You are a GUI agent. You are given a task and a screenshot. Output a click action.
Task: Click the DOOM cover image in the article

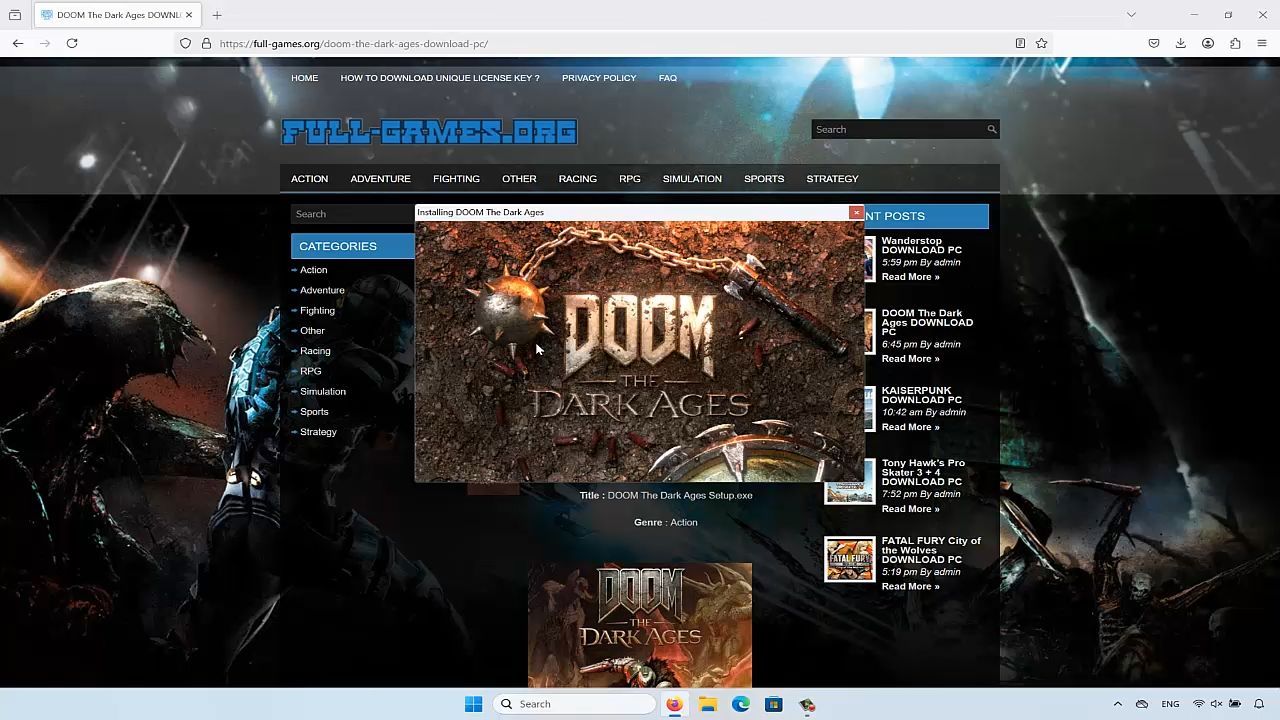(640, 625)
